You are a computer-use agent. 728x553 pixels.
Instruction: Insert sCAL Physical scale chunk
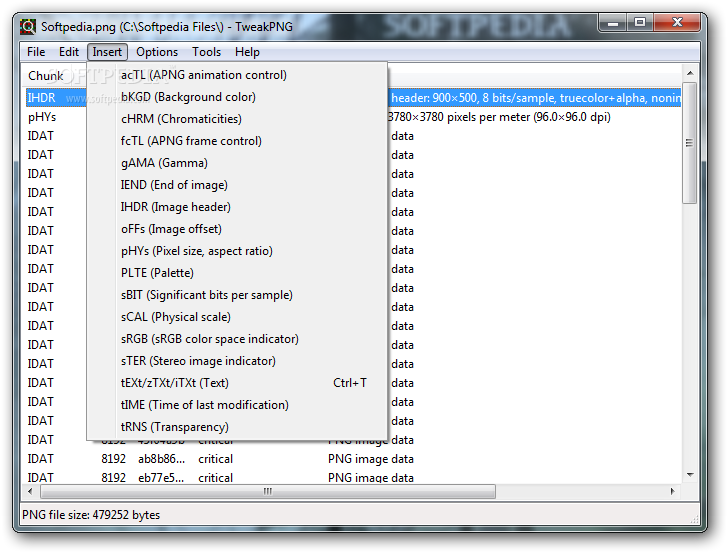click(237, 317)
